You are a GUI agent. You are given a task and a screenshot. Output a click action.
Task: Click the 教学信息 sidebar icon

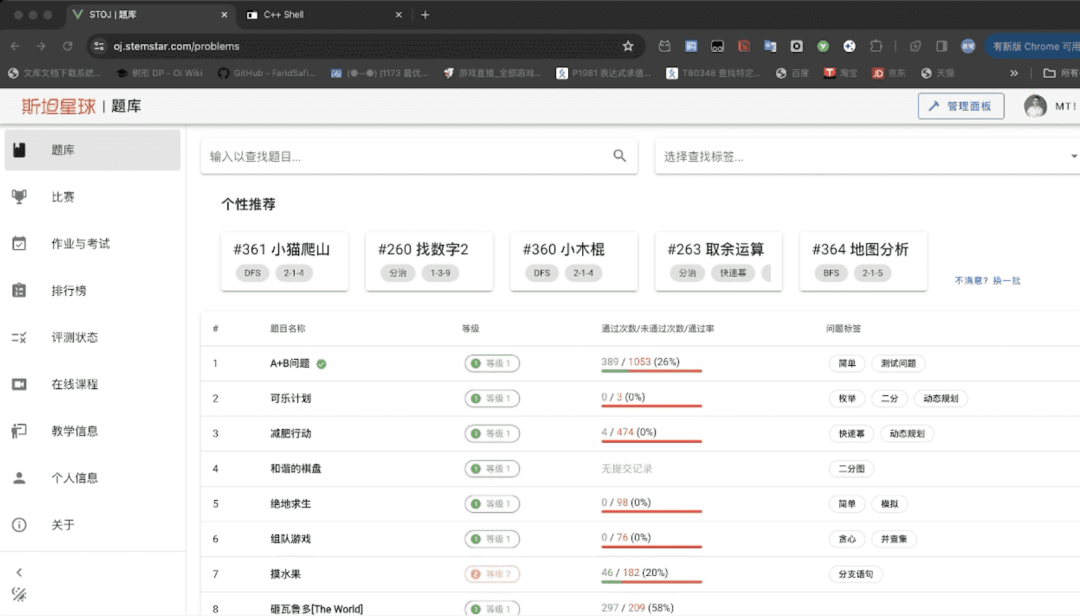pos(19,431)
